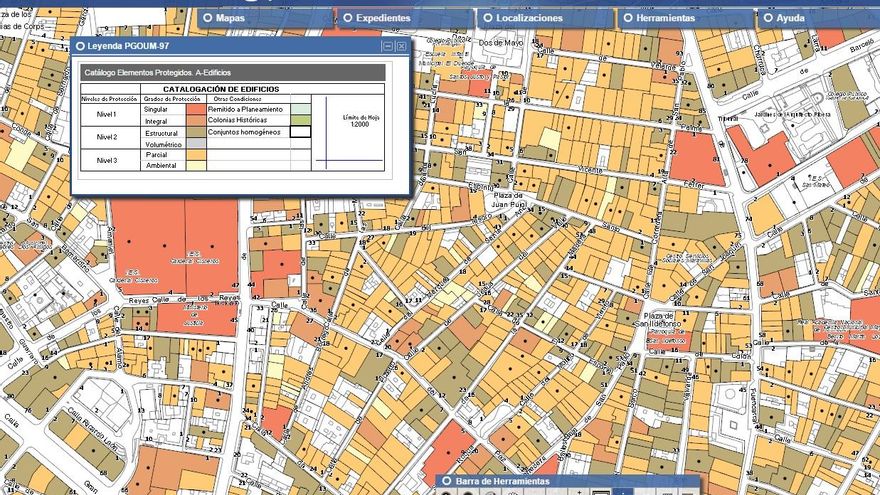Click the Integral grade color swatch
The height and width of the screenshot is (495, 880).
point(196,120)
